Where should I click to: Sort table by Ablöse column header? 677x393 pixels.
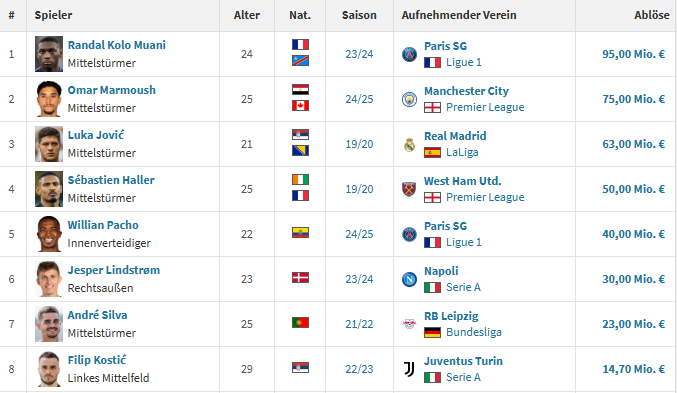point(652,15)
